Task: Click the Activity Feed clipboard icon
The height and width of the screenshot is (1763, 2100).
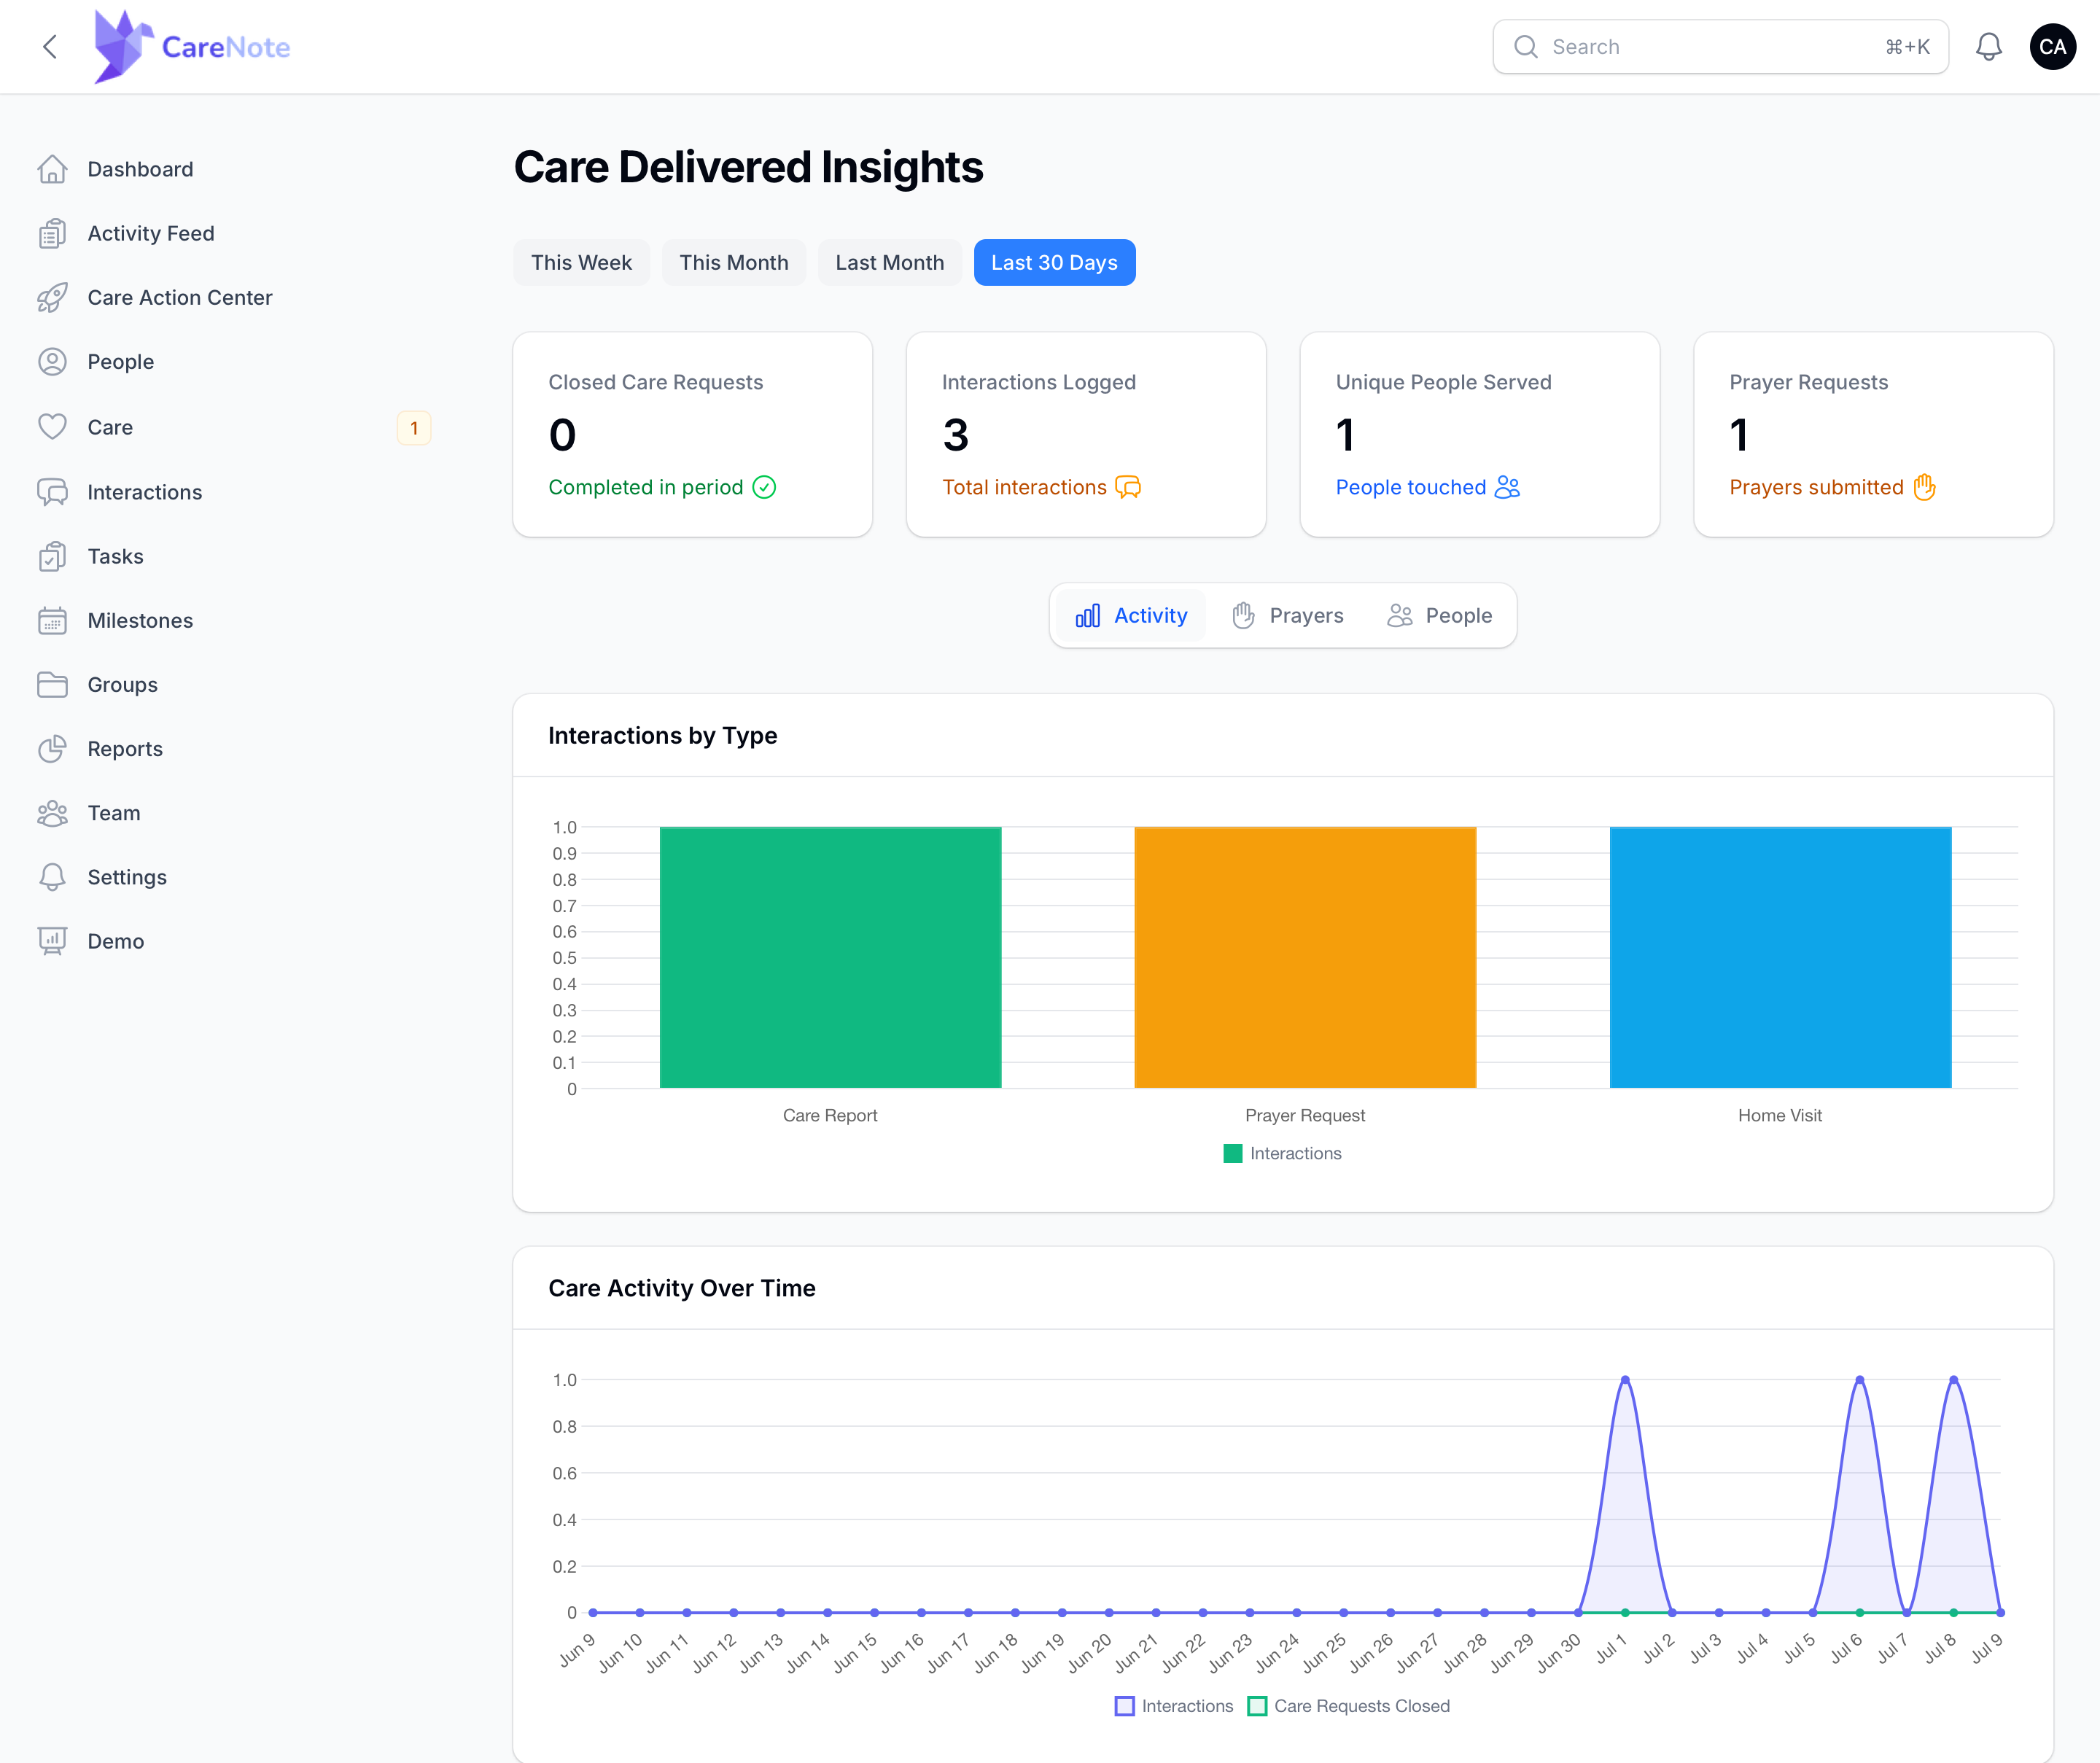Action: point(52,233)
